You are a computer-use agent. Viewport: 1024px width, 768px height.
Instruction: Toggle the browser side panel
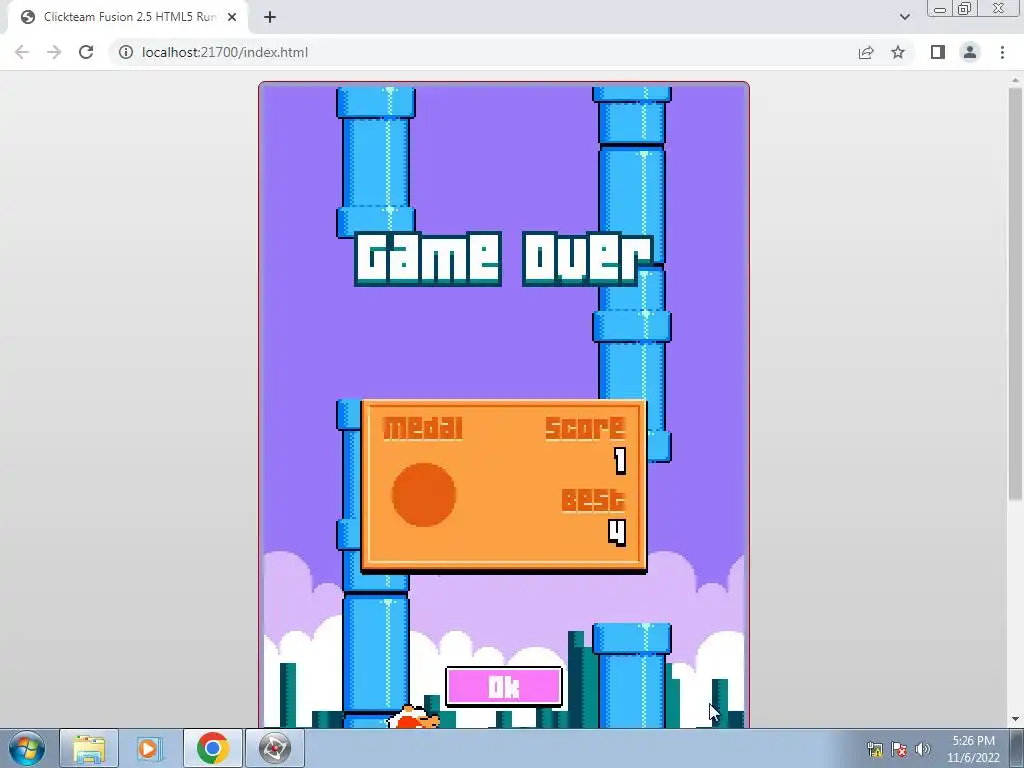point(938,52)
